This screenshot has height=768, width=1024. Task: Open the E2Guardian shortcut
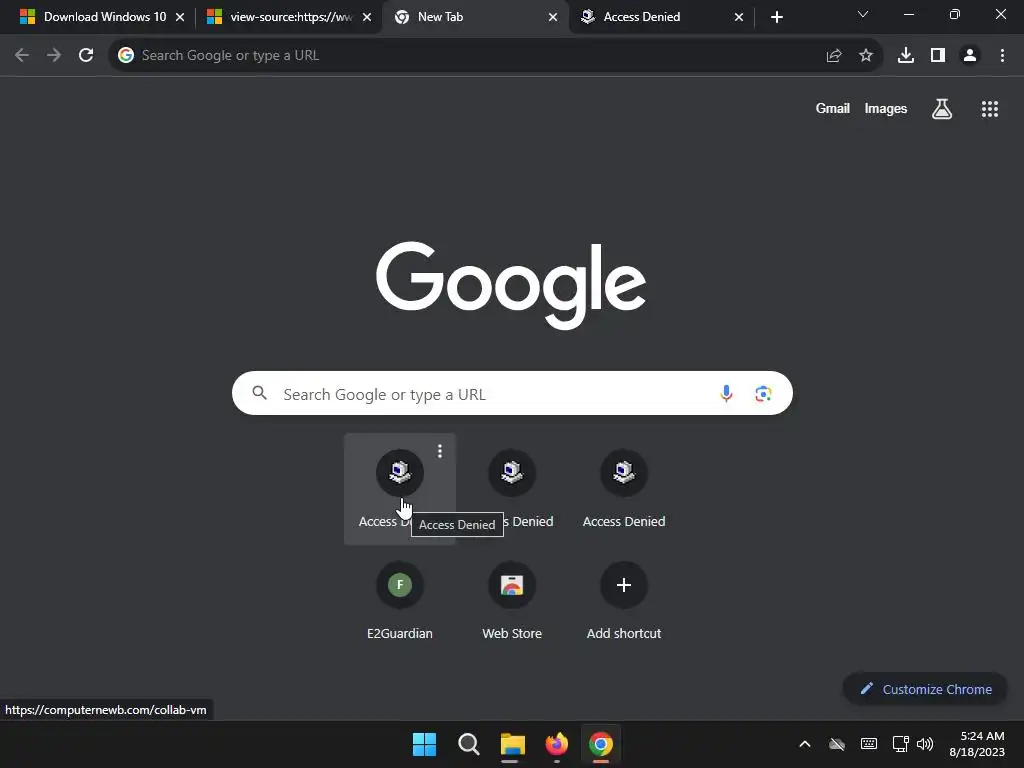pos(400,600)
